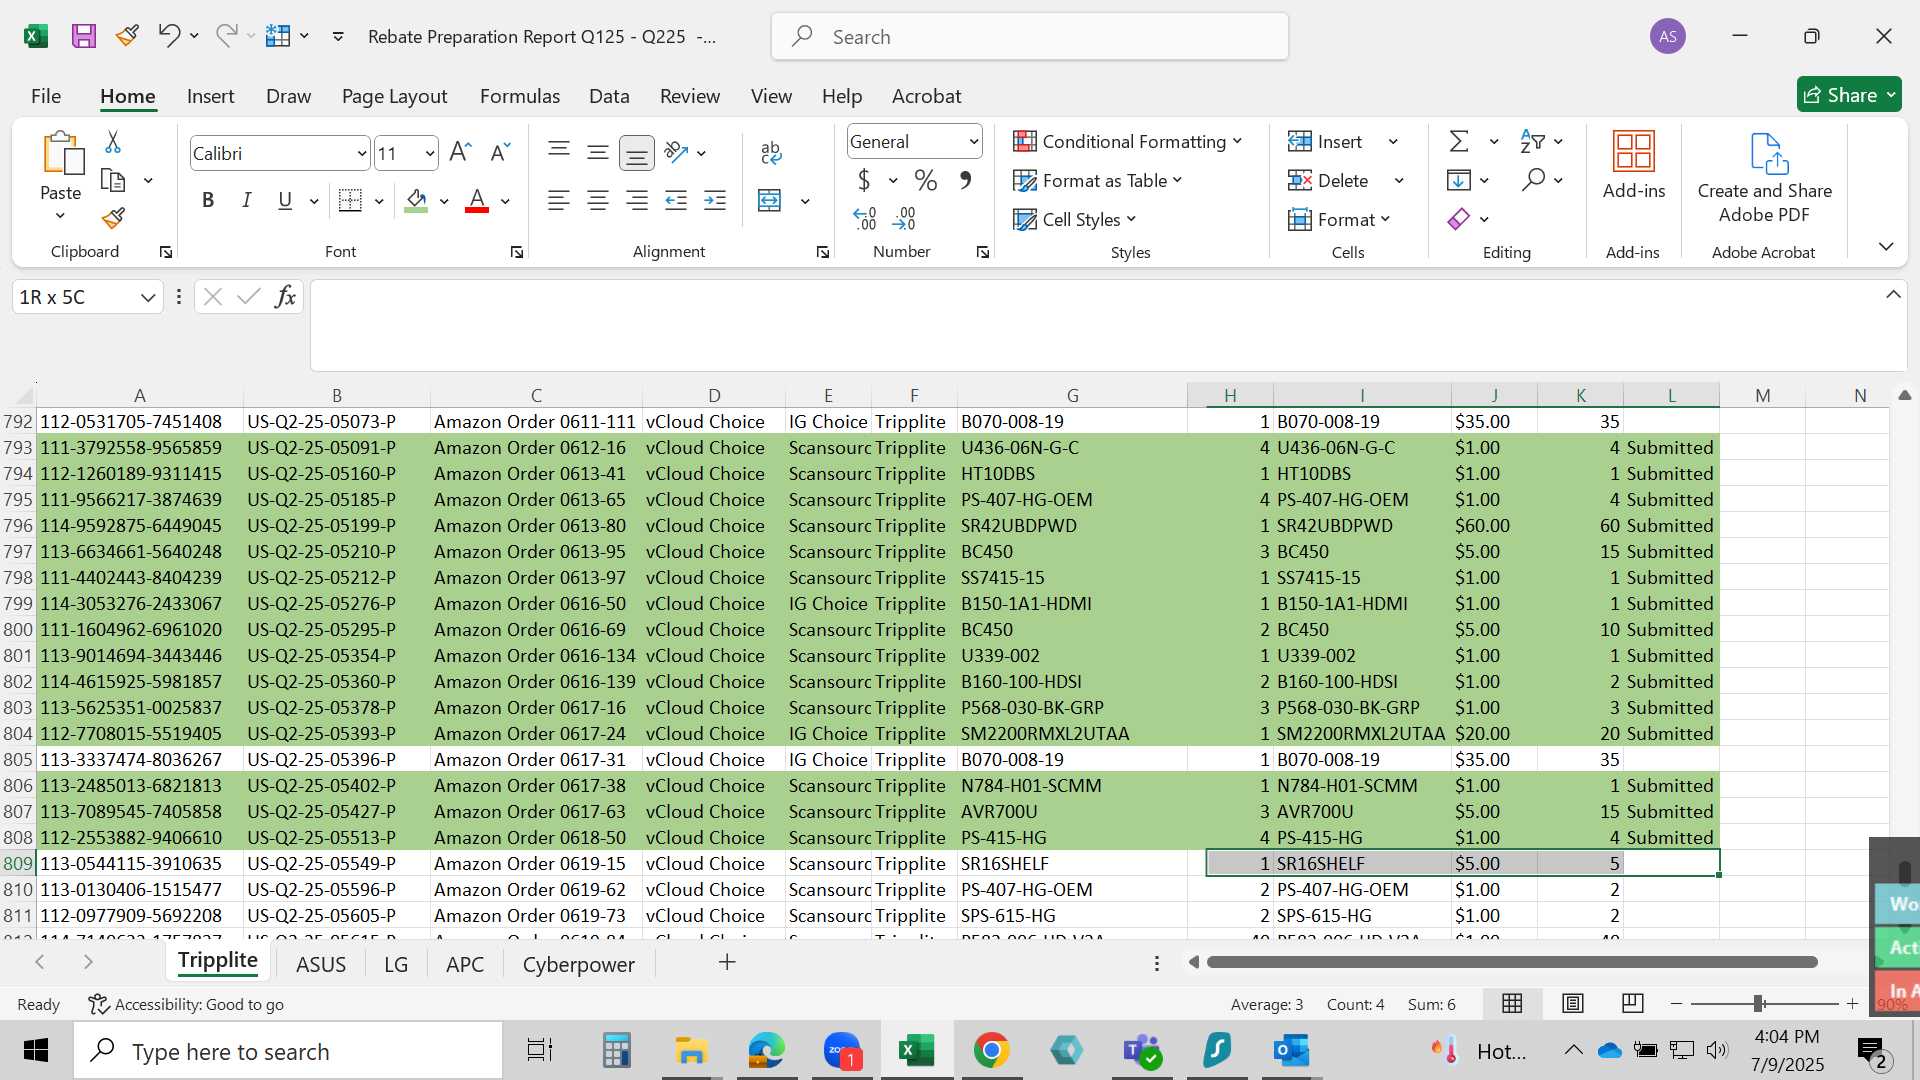This screenshot has width=1920, height=1080.
Task: Open the font size 11 dropdown
Action: click(x=430, y=154)
